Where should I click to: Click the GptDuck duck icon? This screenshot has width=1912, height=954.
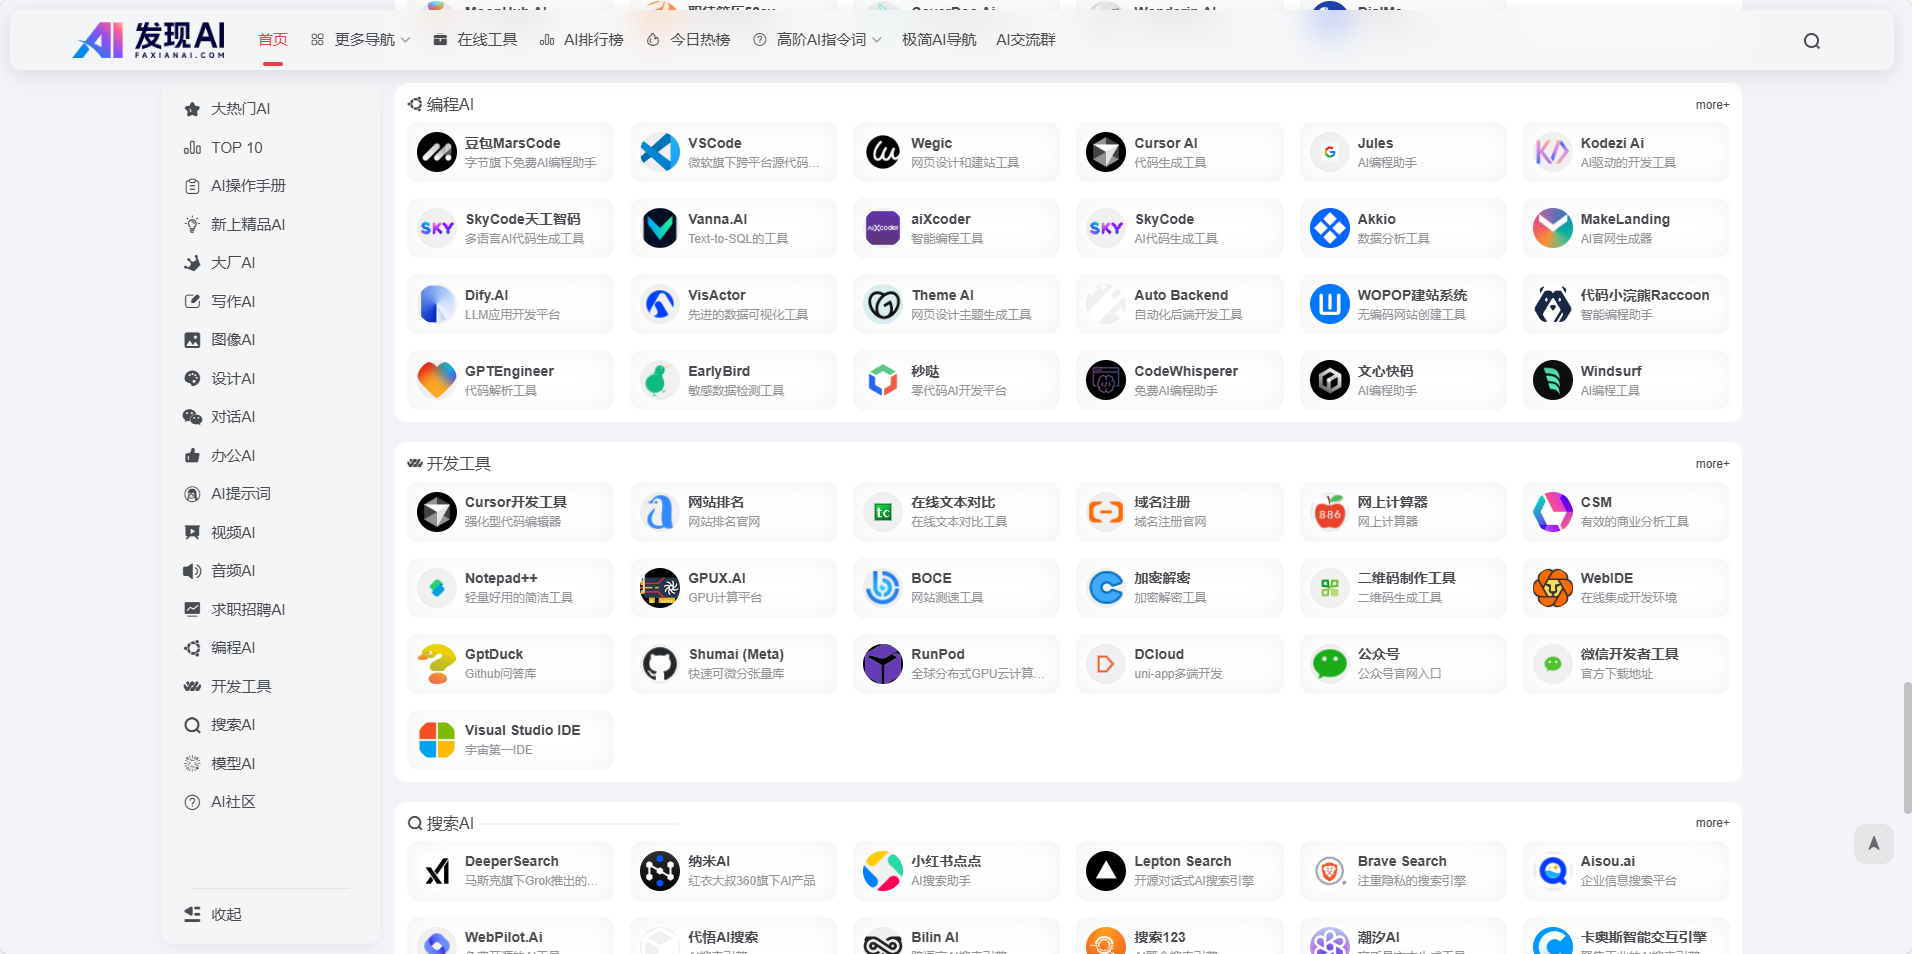(x=437, y=663)
